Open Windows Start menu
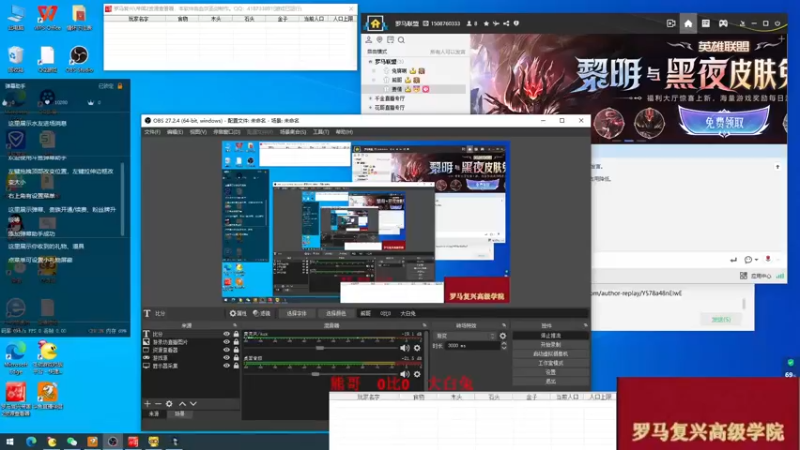Image resolution: width=800 pixels, height=450 pixels. (10, 441)
